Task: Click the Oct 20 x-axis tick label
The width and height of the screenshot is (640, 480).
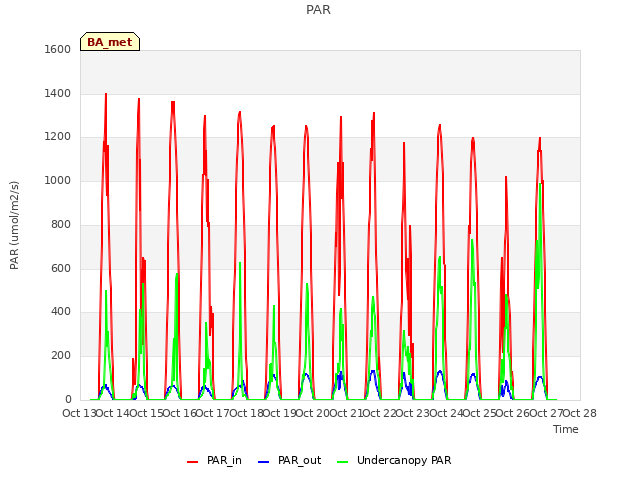Action: pyautogui.click(x=313, y=413)
